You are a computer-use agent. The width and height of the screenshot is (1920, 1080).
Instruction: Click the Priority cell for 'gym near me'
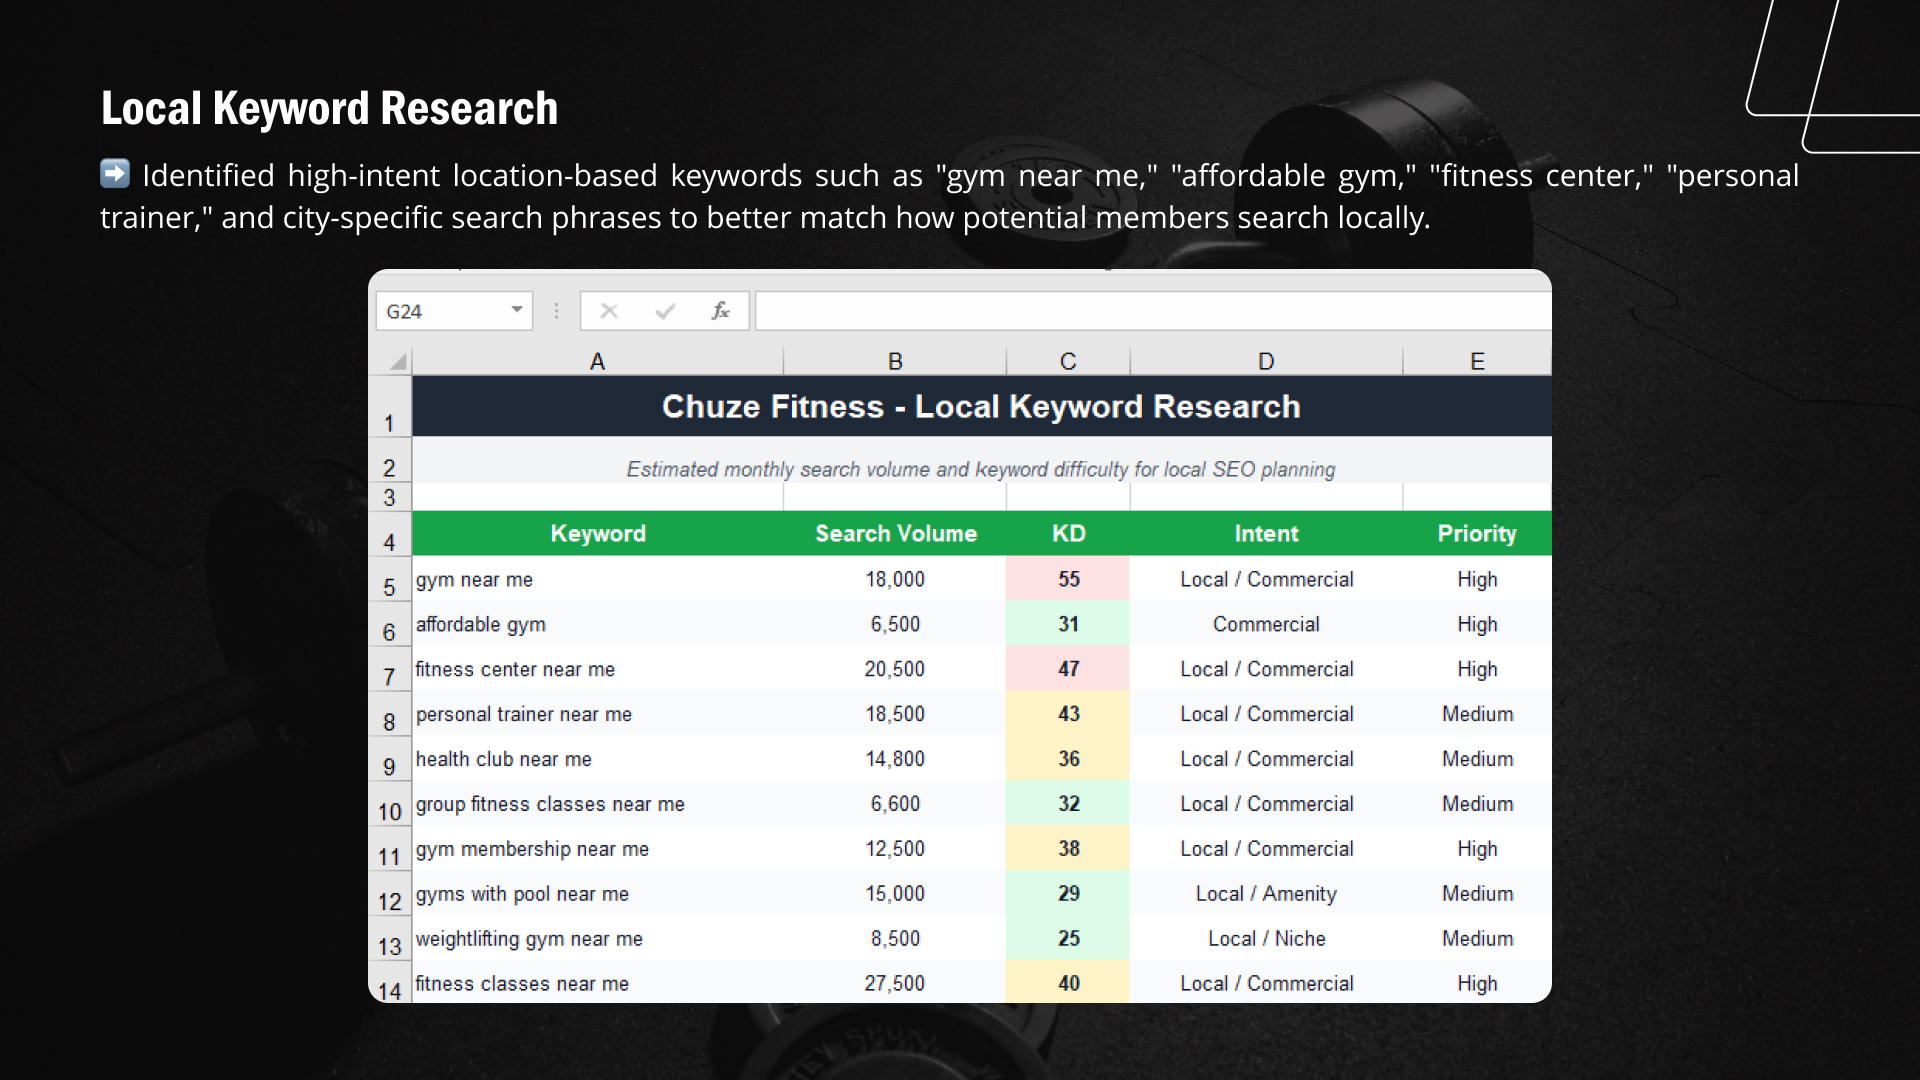pos(1477,579)
